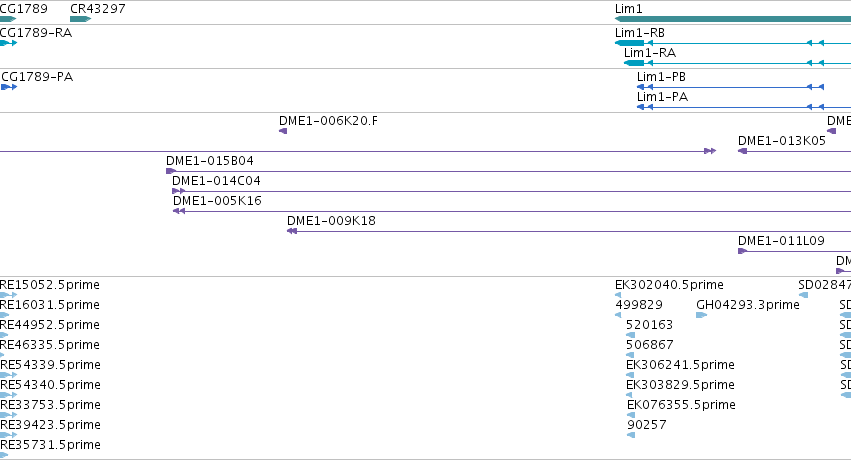851x460 pixels.
Task: Select the RE46335.5prime EST label
Action: (50, 345)
